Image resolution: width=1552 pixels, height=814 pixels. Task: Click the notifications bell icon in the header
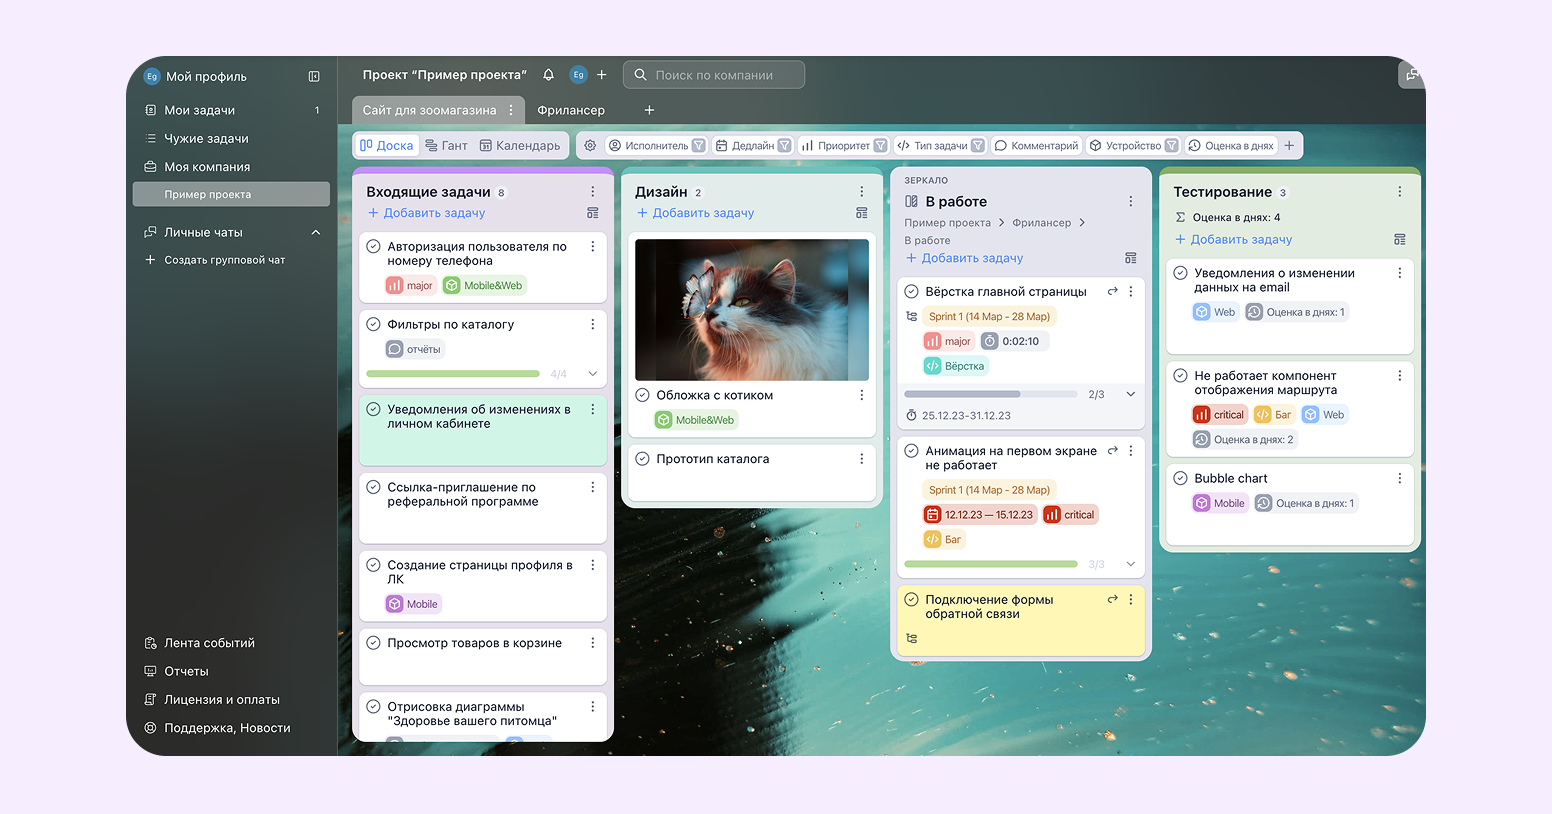pyautogui.click(x=548, y=74)
